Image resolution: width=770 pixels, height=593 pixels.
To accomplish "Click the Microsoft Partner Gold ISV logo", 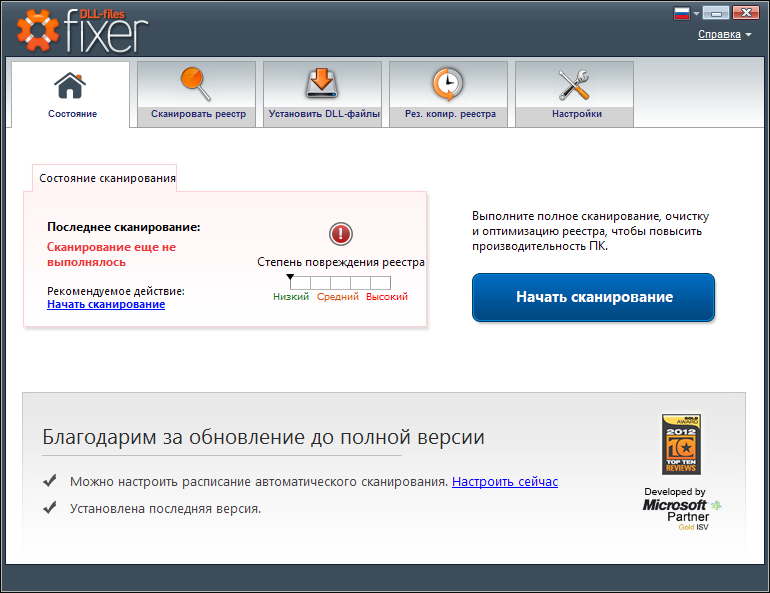I will tap(682, 513).
